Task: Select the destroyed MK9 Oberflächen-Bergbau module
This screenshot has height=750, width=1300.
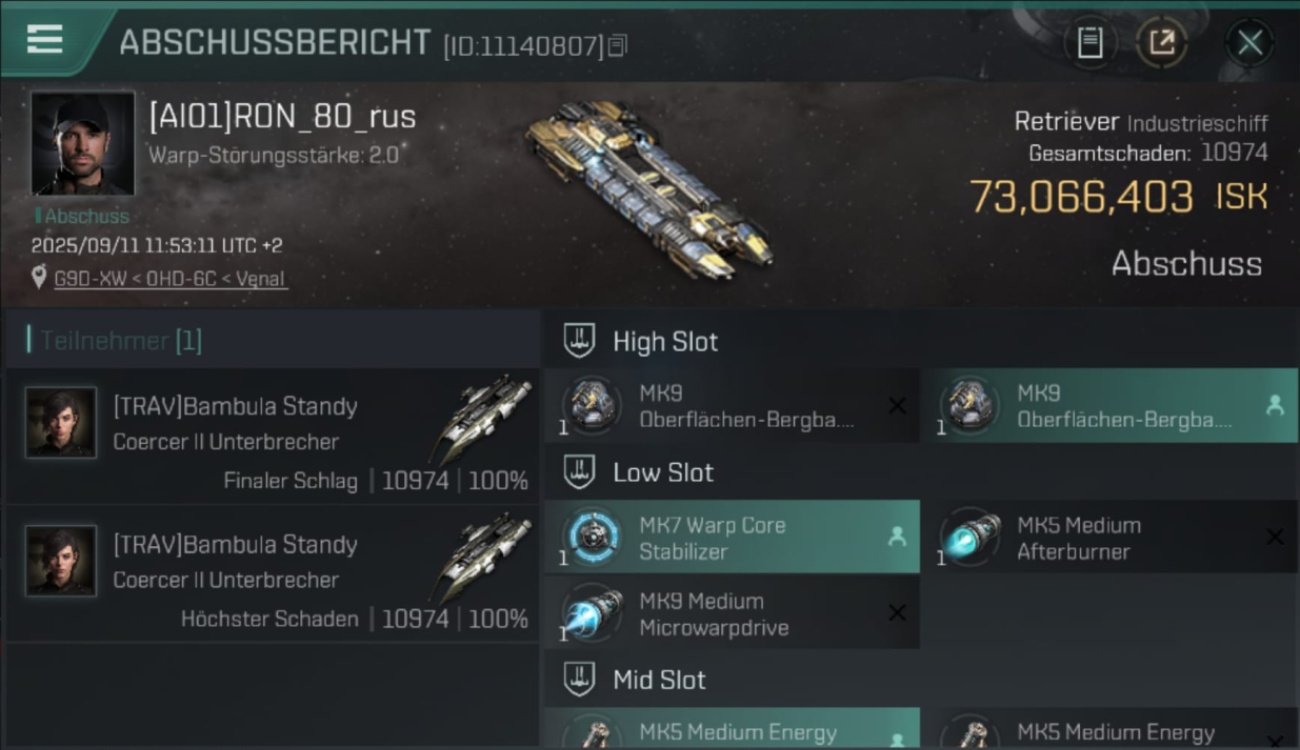Action: click(732, 406)
